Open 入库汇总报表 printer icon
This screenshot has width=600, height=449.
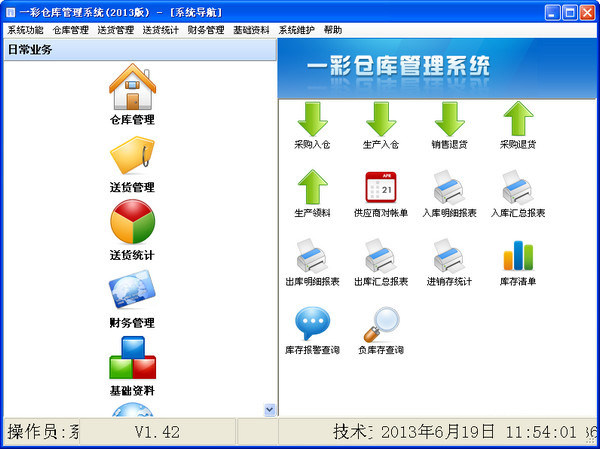[x=518, y=187]
